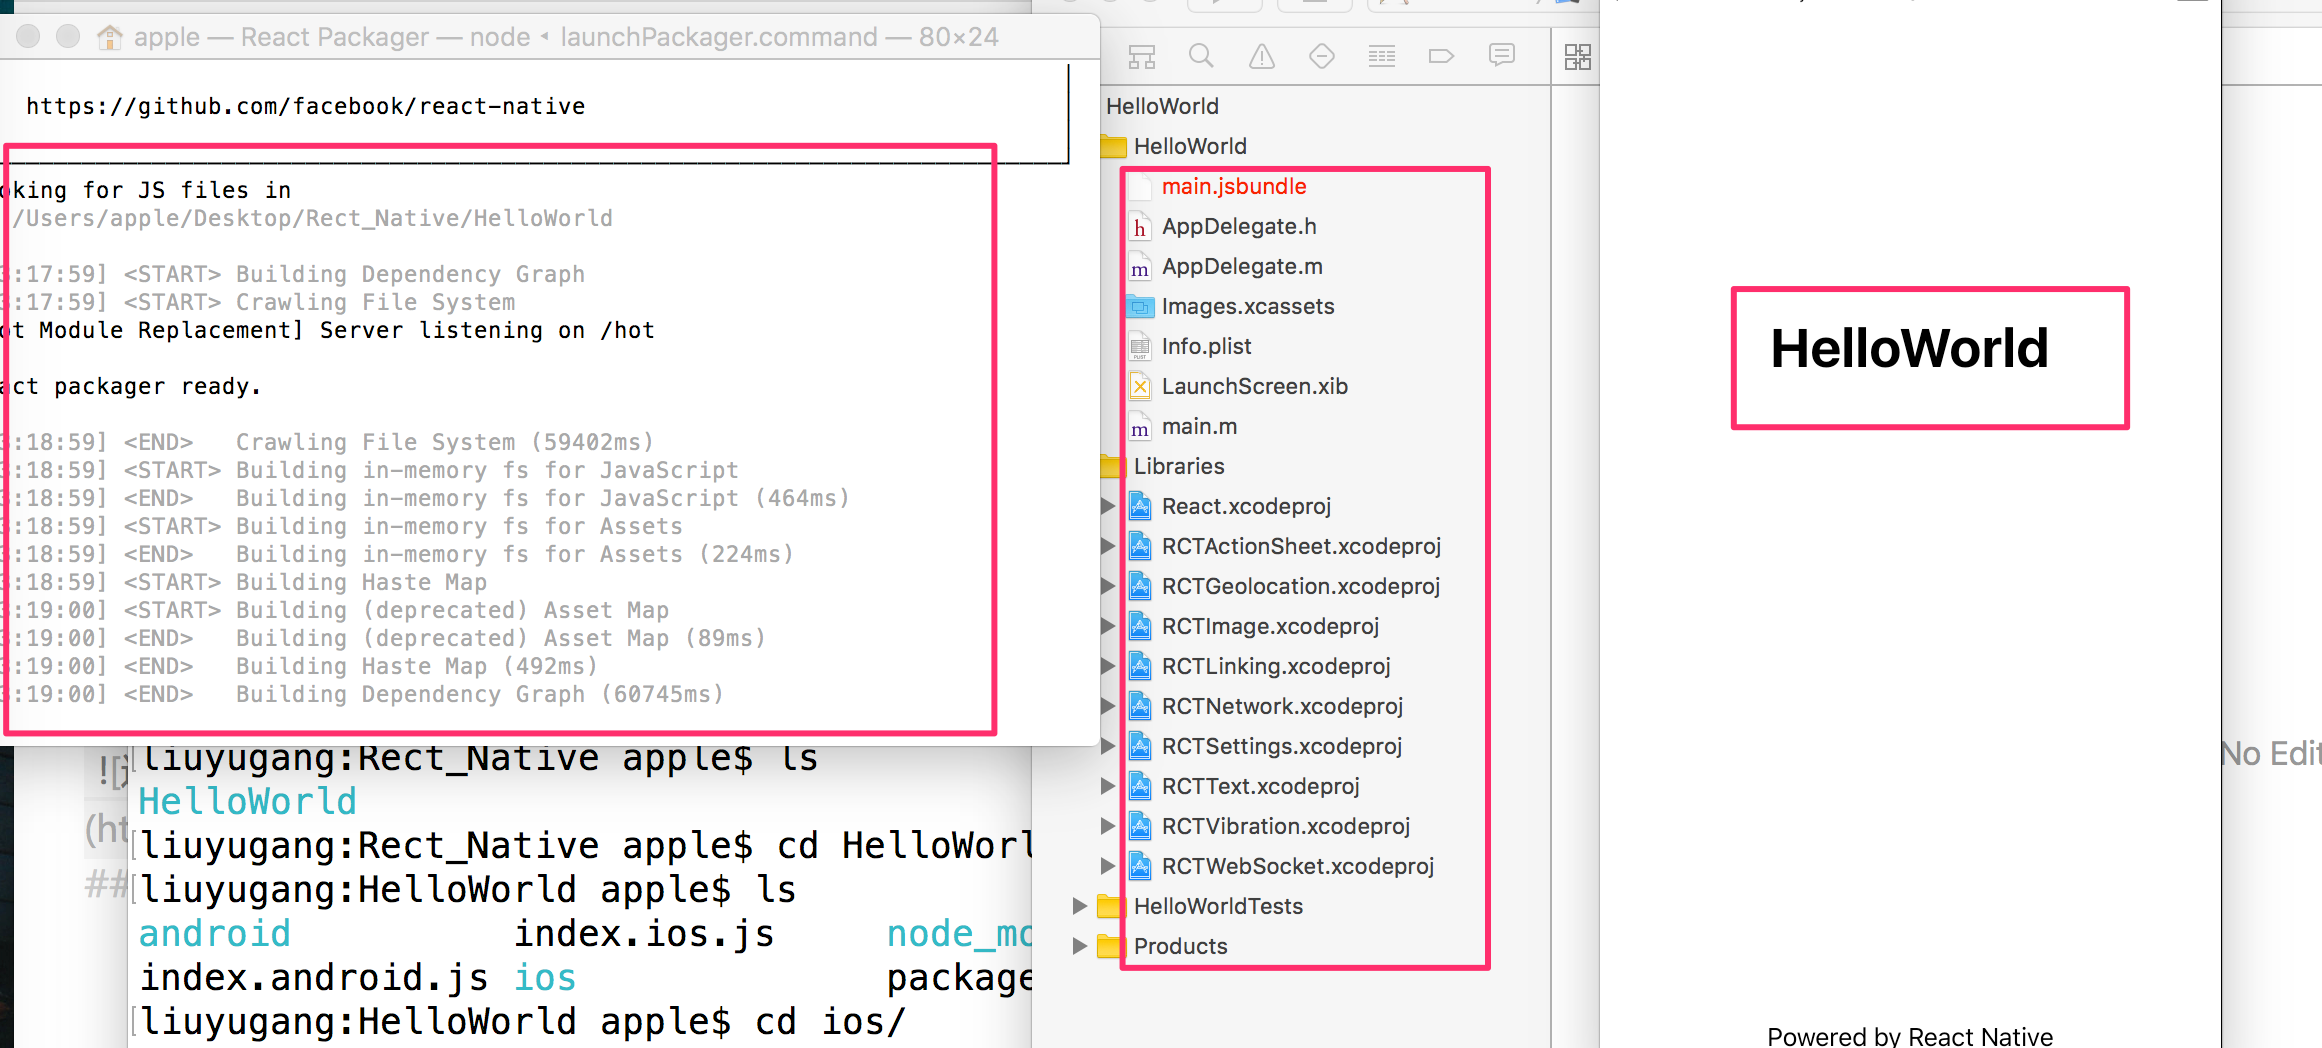2322x1048 pixels.
Task: Click 'index.android.js' in the back terminal listing
Action: 314,978
